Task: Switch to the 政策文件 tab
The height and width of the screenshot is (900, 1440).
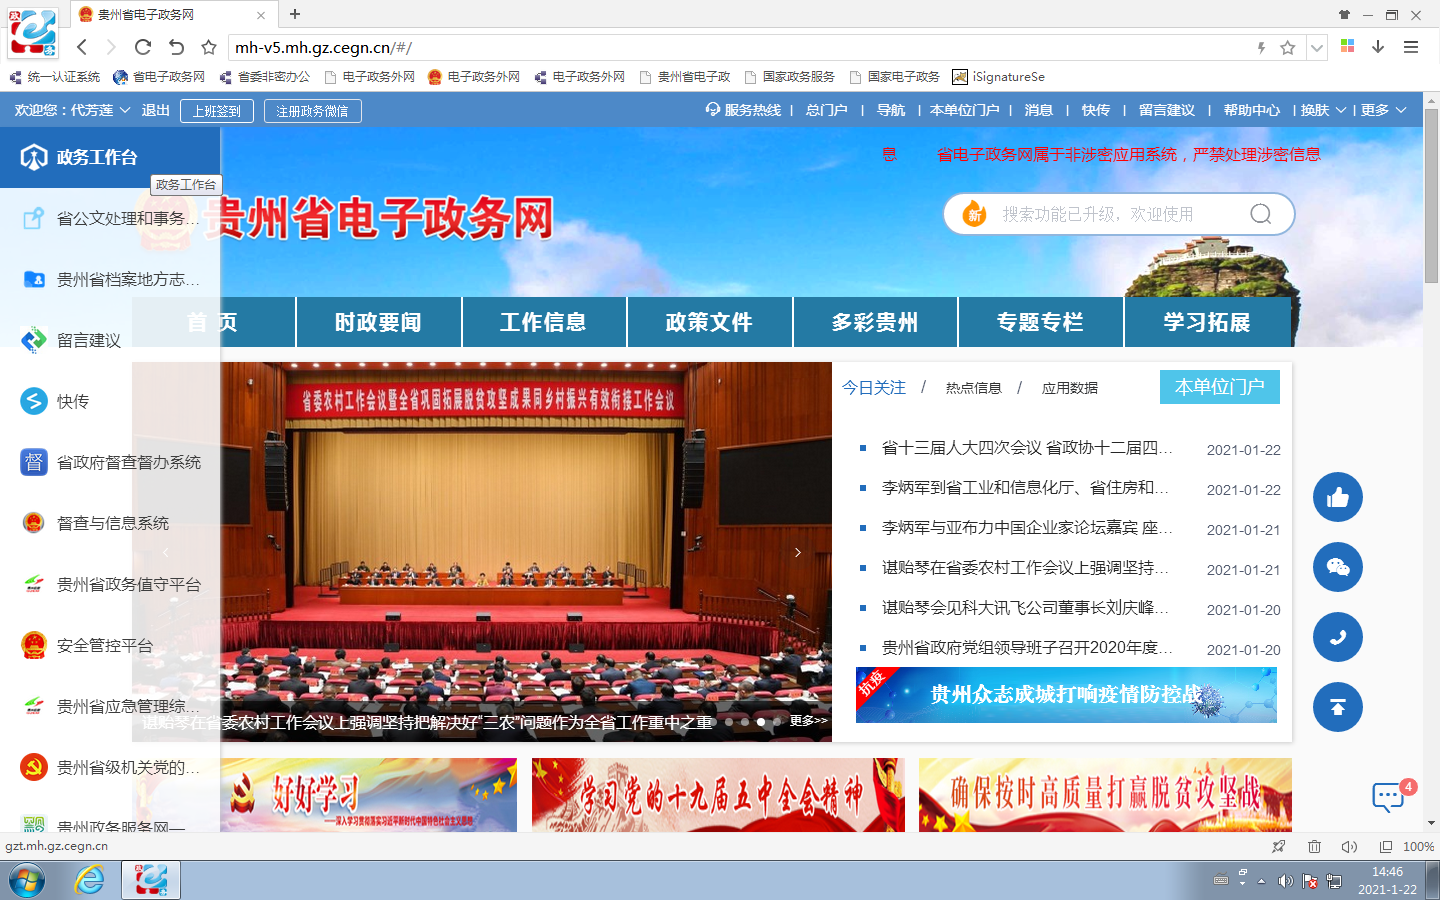Action: tap(709, 321)
